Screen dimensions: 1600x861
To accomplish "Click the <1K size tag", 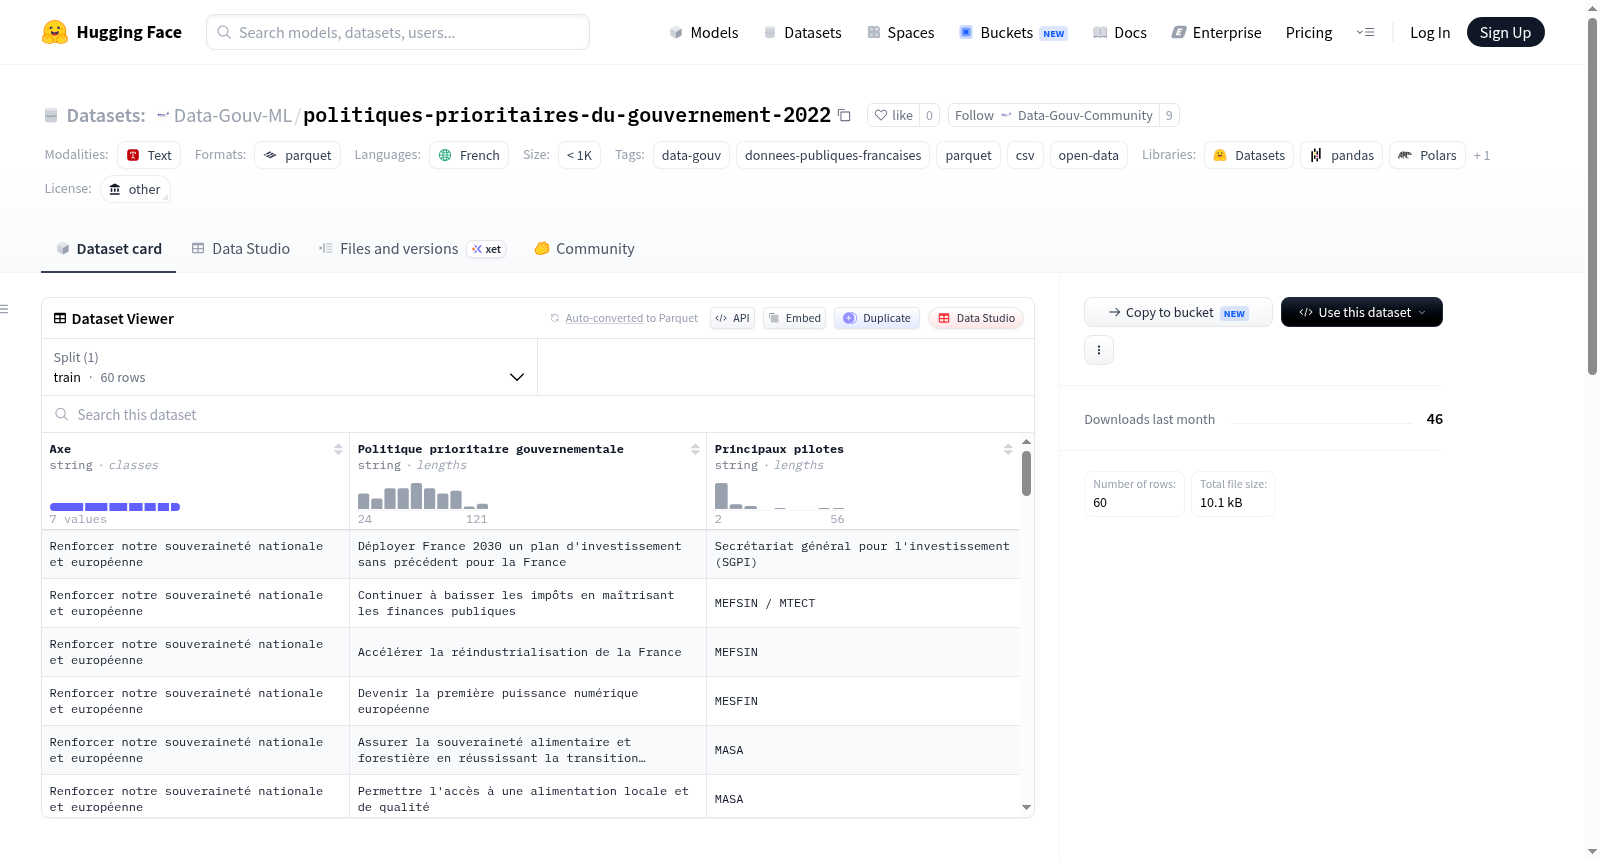I will 579,155.
